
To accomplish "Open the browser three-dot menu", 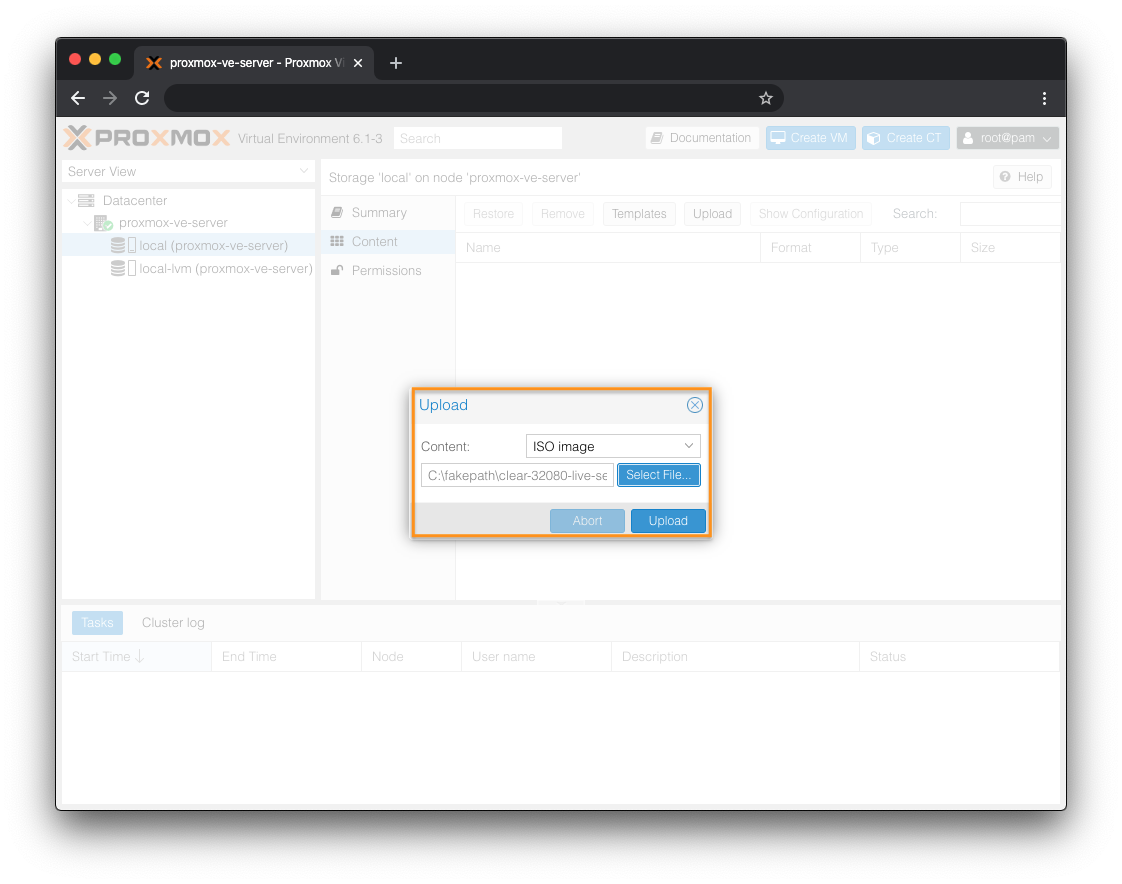I will [x=1044, y=98].
